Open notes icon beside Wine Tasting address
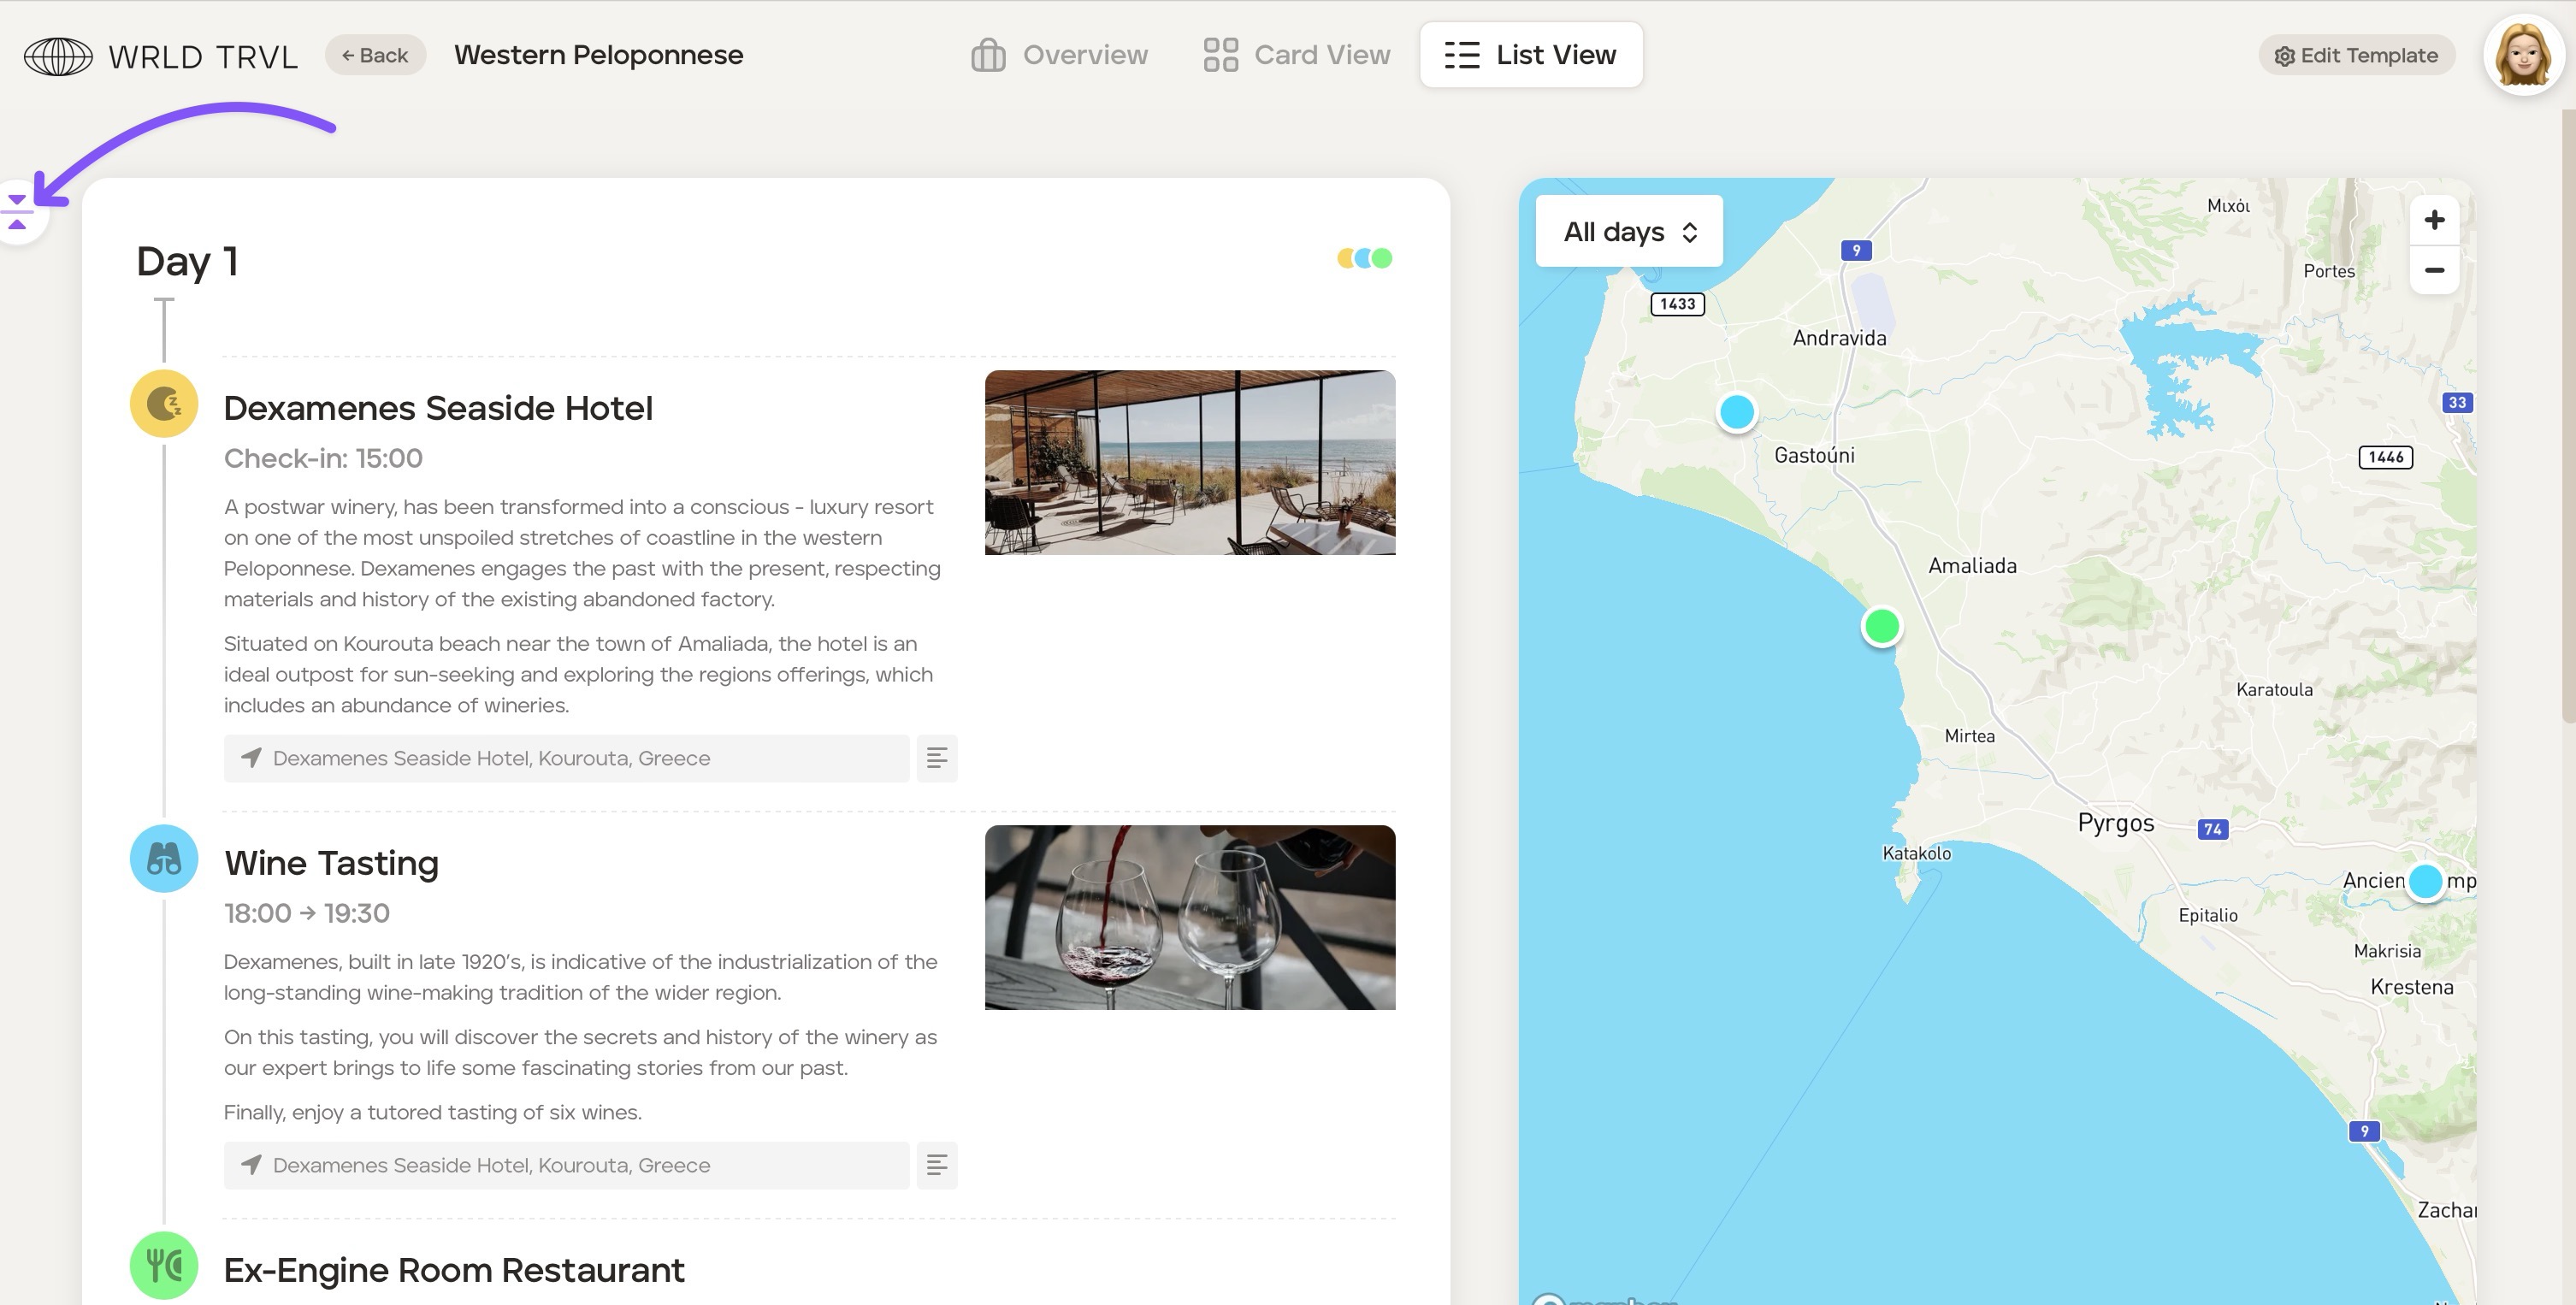 pyautogui.click(x=936, y=1165)
